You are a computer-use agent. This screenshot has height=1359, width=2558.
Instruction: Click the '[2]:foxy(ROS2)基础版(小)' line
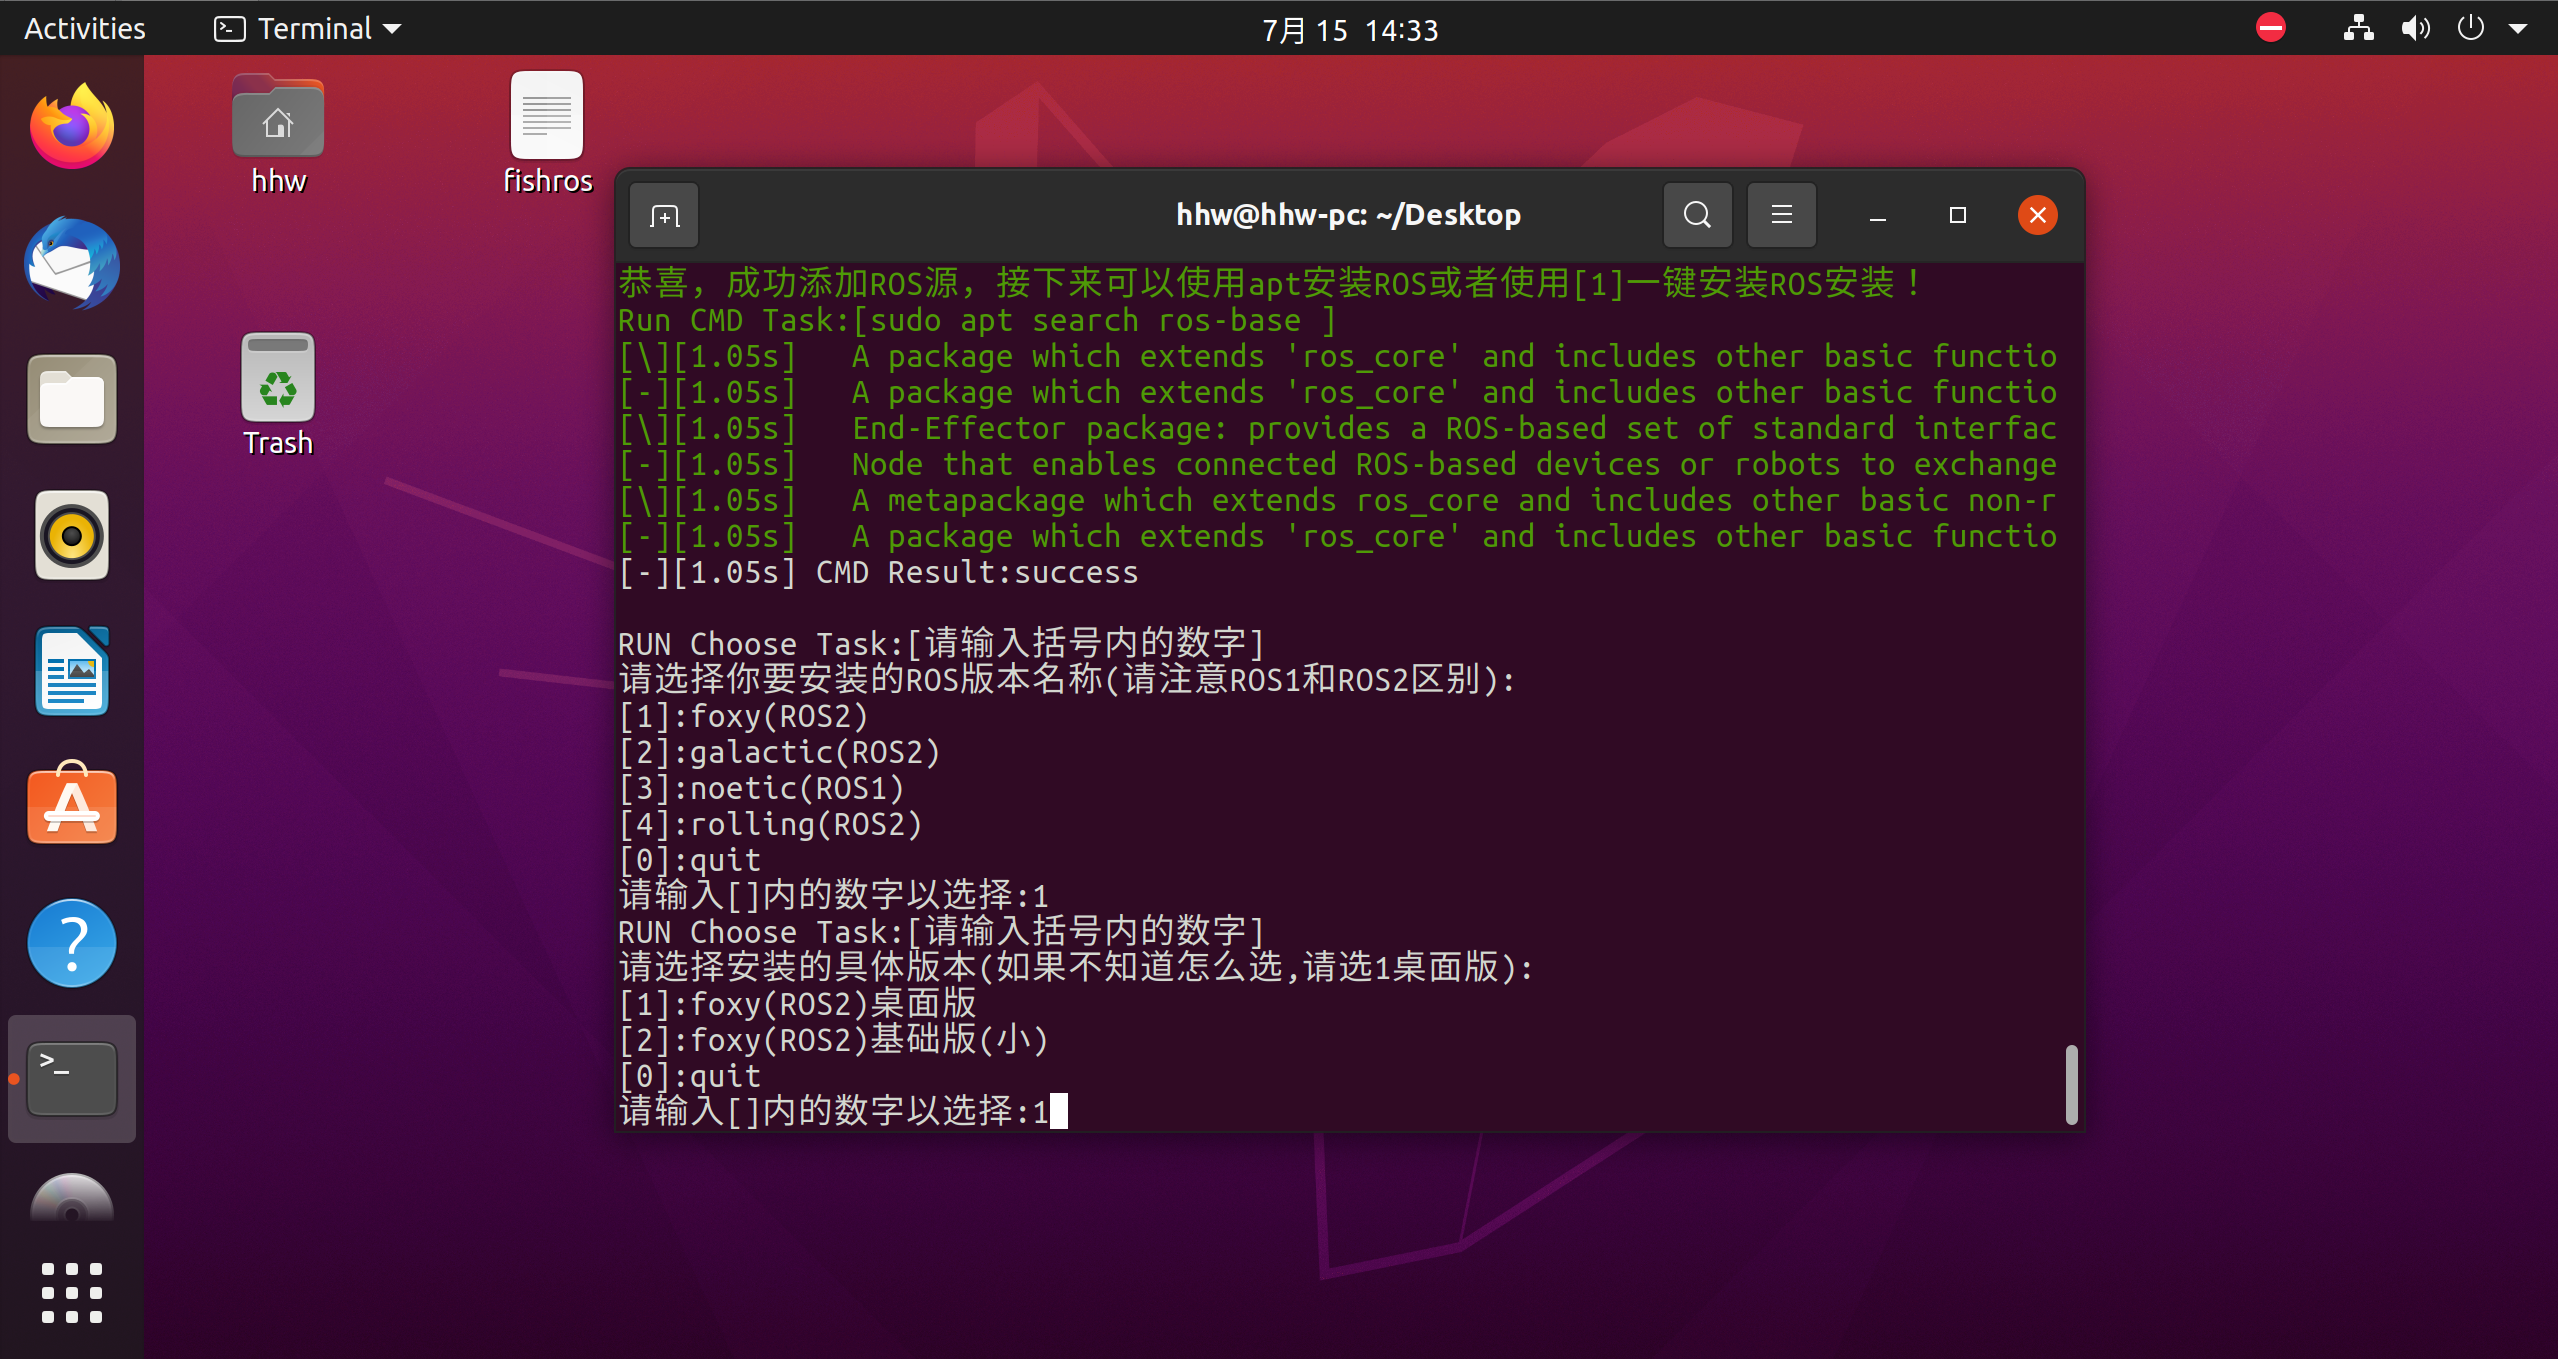(x=833, y=1040)
